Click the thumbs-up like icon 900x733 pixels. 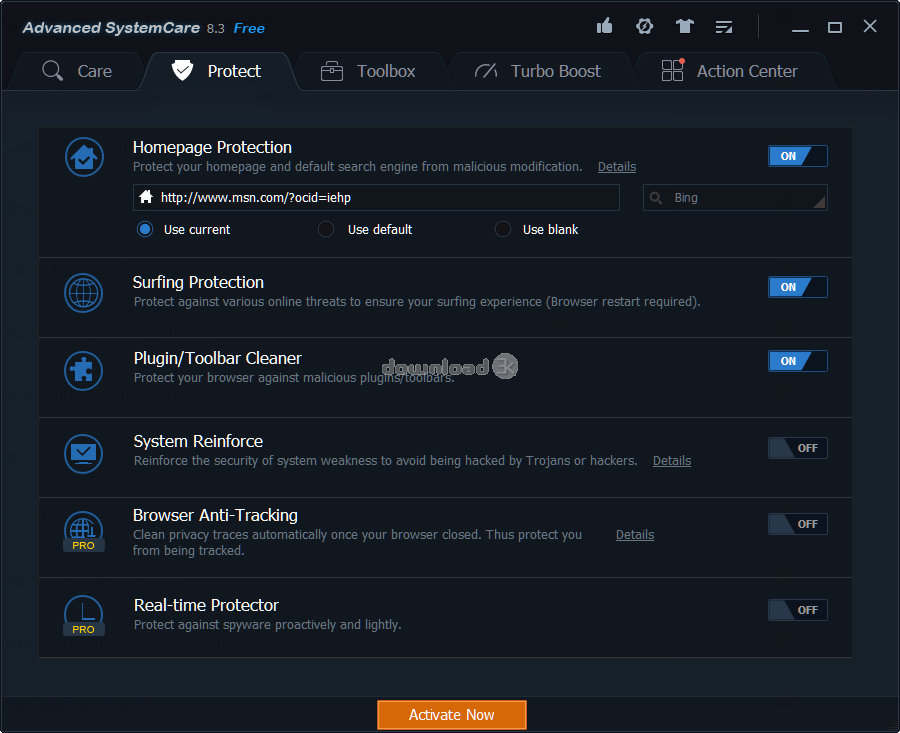(604, 26)
